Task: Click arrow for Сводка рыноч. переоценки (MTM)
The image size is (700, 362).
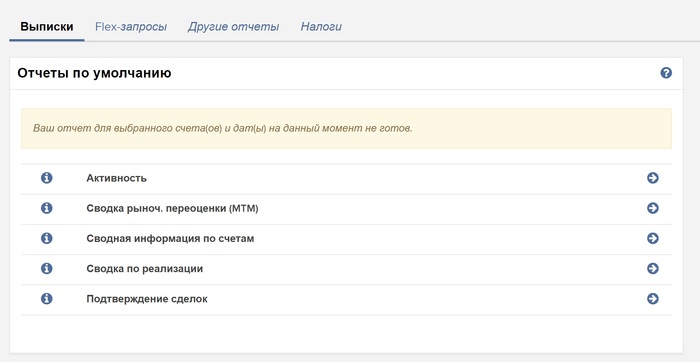Action: click(x=653, y=208)
